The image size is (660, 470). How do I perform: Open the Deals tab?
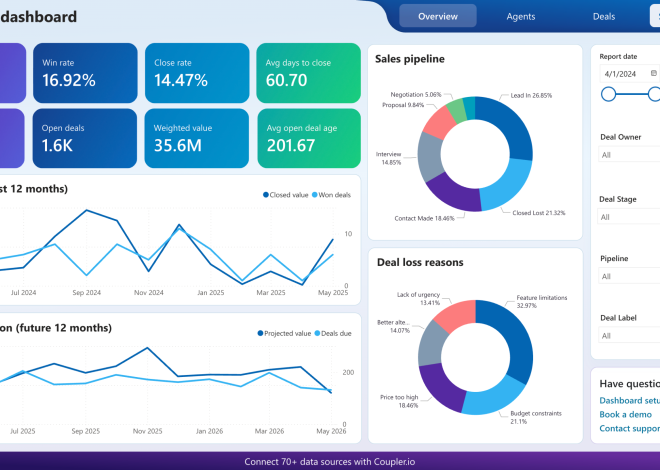coord(604,16)
